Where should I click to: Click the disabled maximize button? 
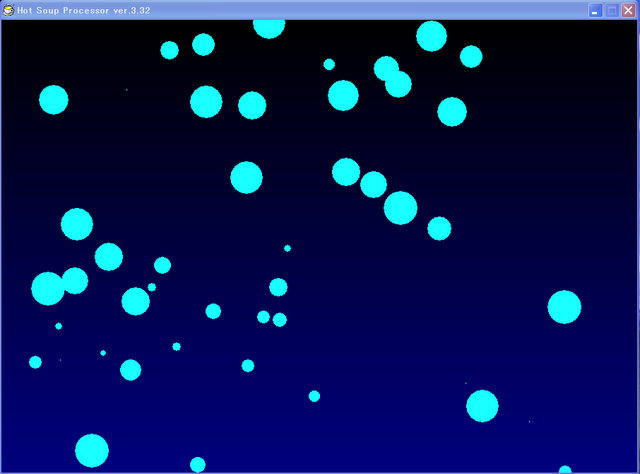pos(611,11)
